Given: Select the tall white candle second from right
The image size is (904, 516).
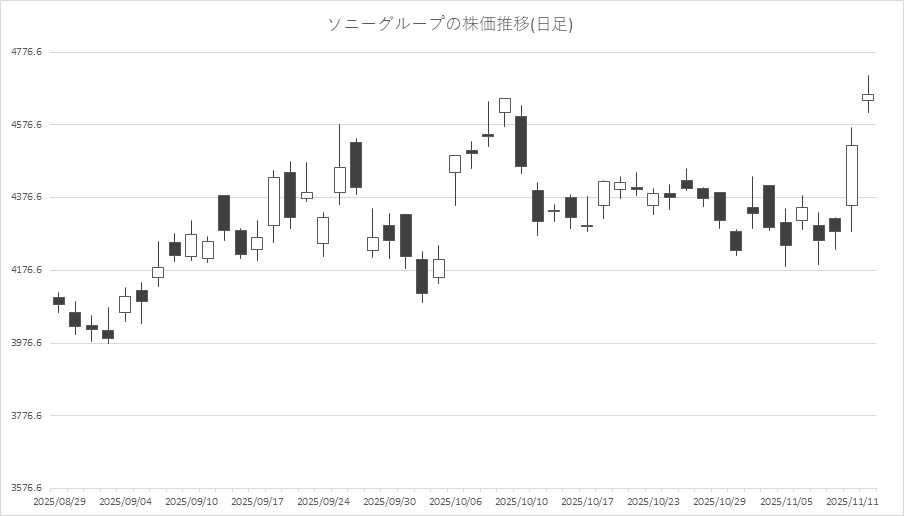Looking at the screenshot, I should tap(852, 175).
